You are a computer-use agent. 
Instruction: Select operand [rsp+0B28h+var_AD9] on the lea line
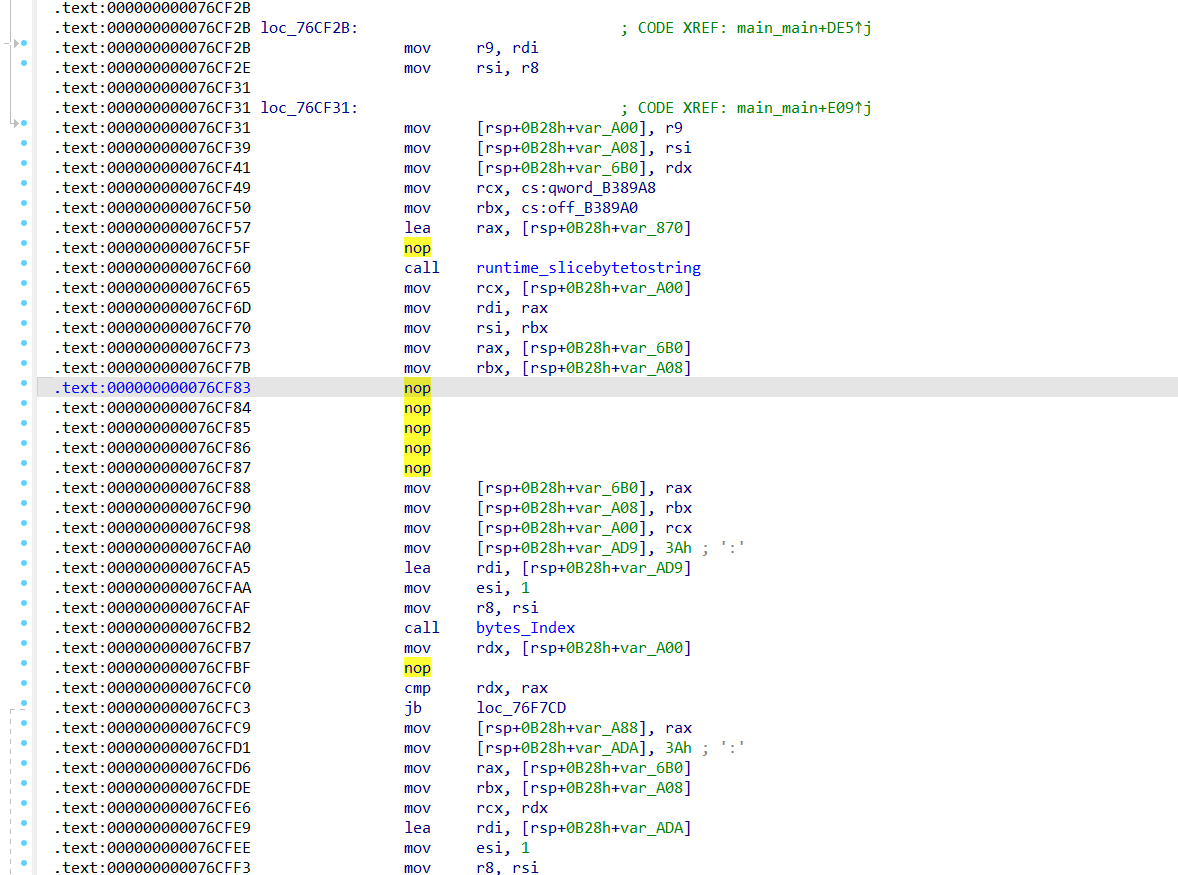click(x=606, y=568)
